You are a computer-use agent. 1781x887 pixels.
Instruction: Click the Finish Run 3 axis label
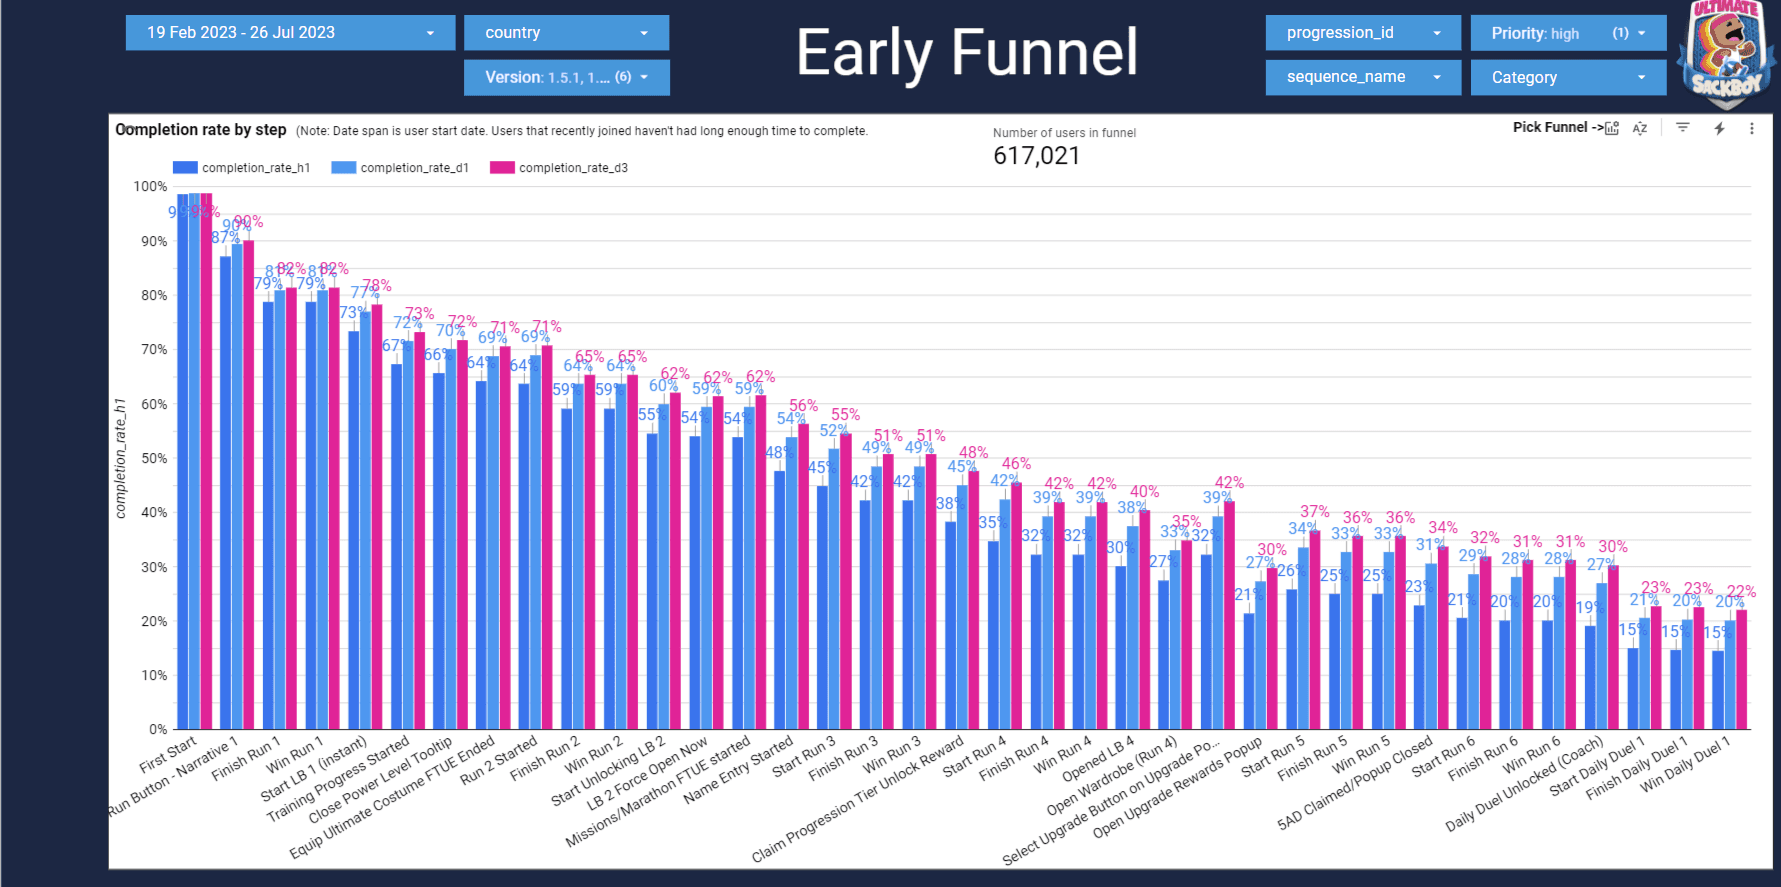pos(844,759)
